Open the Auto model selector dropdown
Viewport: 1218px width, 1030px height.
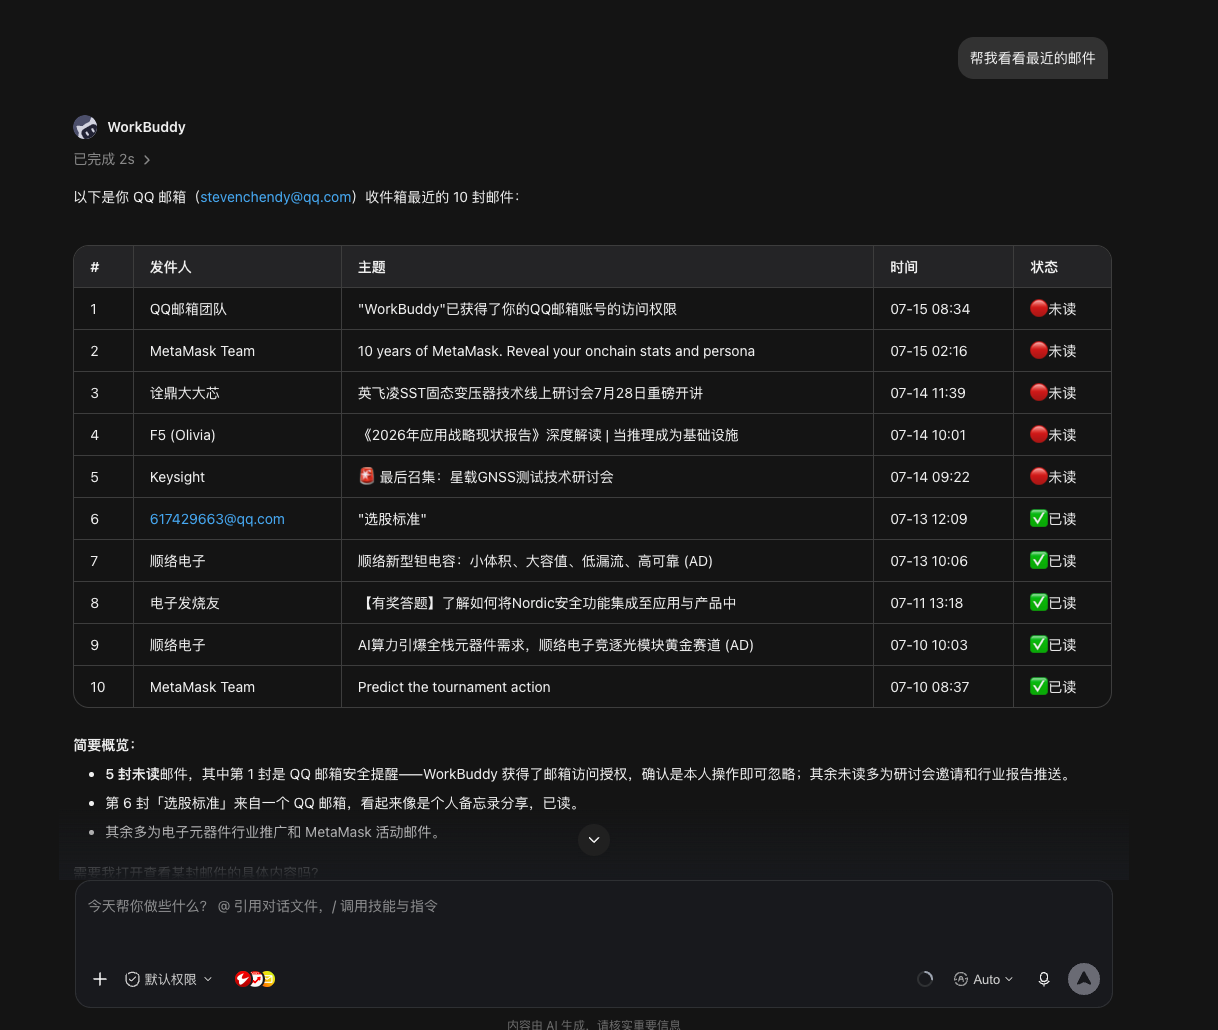[x=984, y=979]
